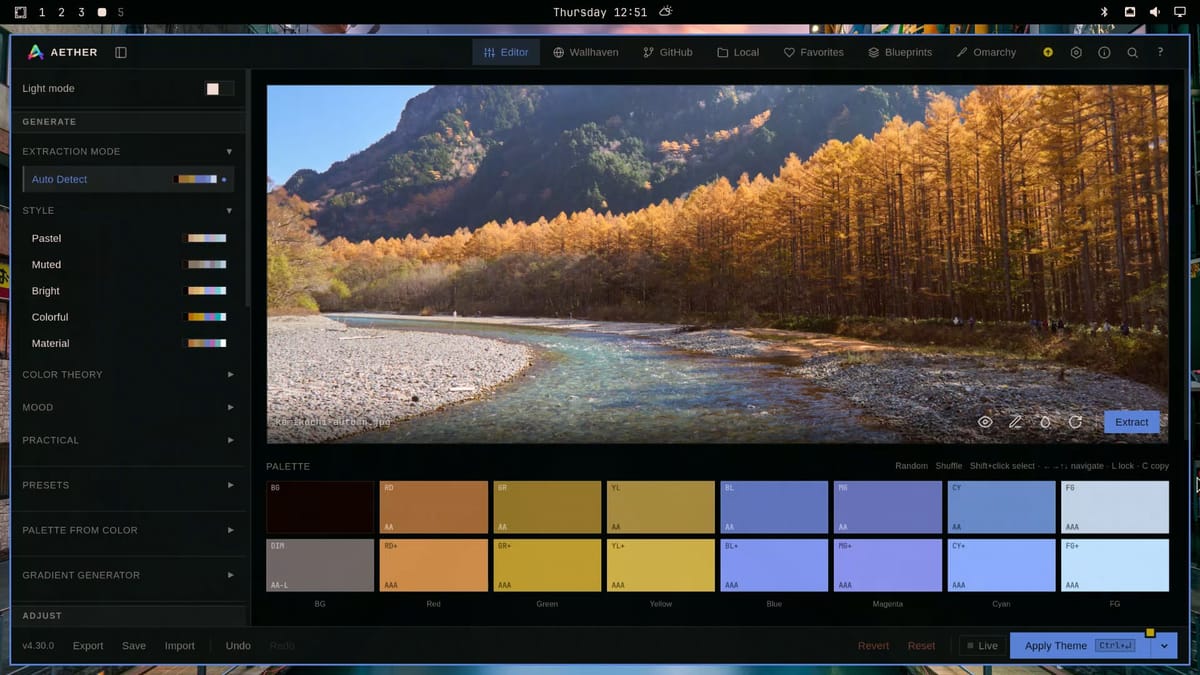Open the Favorites tab
The image size is (1200, 675).
813,52
